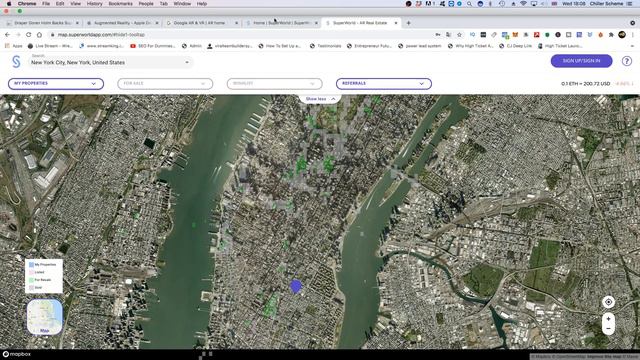Screen dimensions: 640x360
Task: Click My Properties blue legend swatch
Action: pos(31,264)
